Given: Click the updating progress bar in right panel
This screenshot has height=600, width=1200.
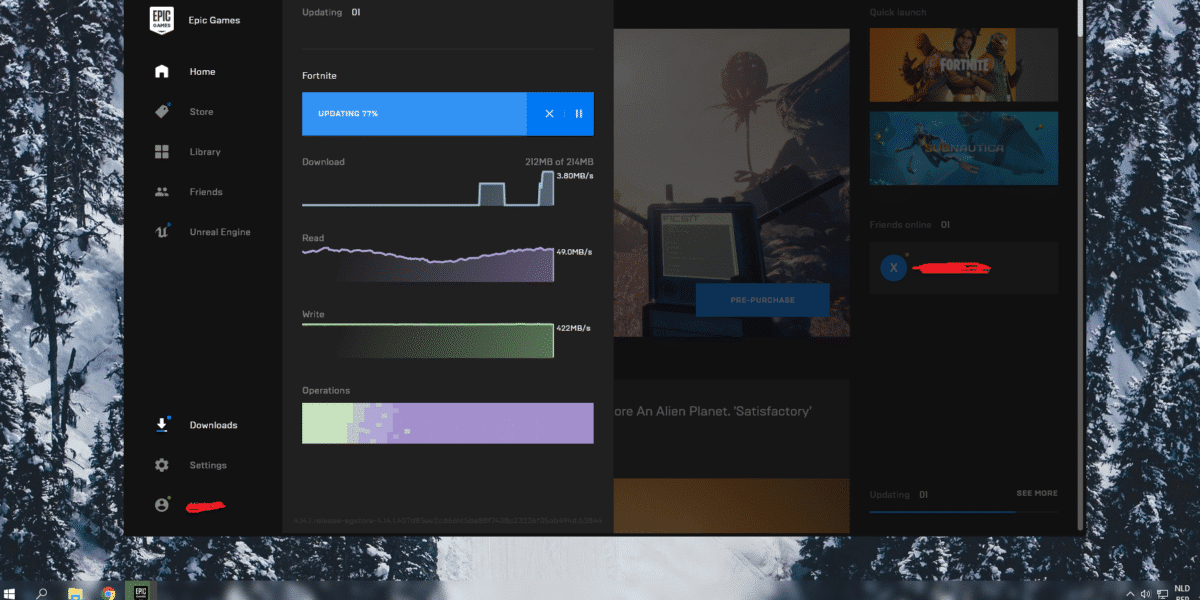Looking at the screenshot, I should 963,512.
